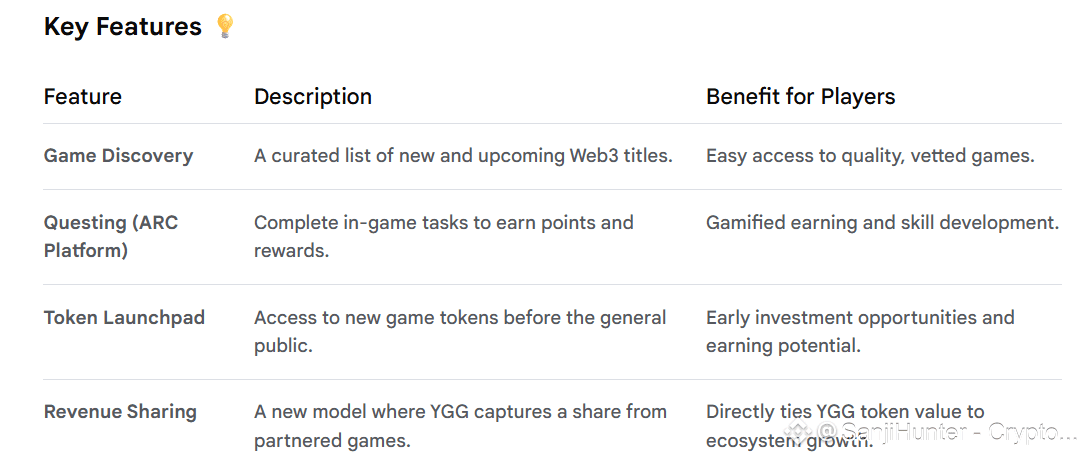1086x457 pixels.
Task: Click the Description column header
Action: click(313, 96)
